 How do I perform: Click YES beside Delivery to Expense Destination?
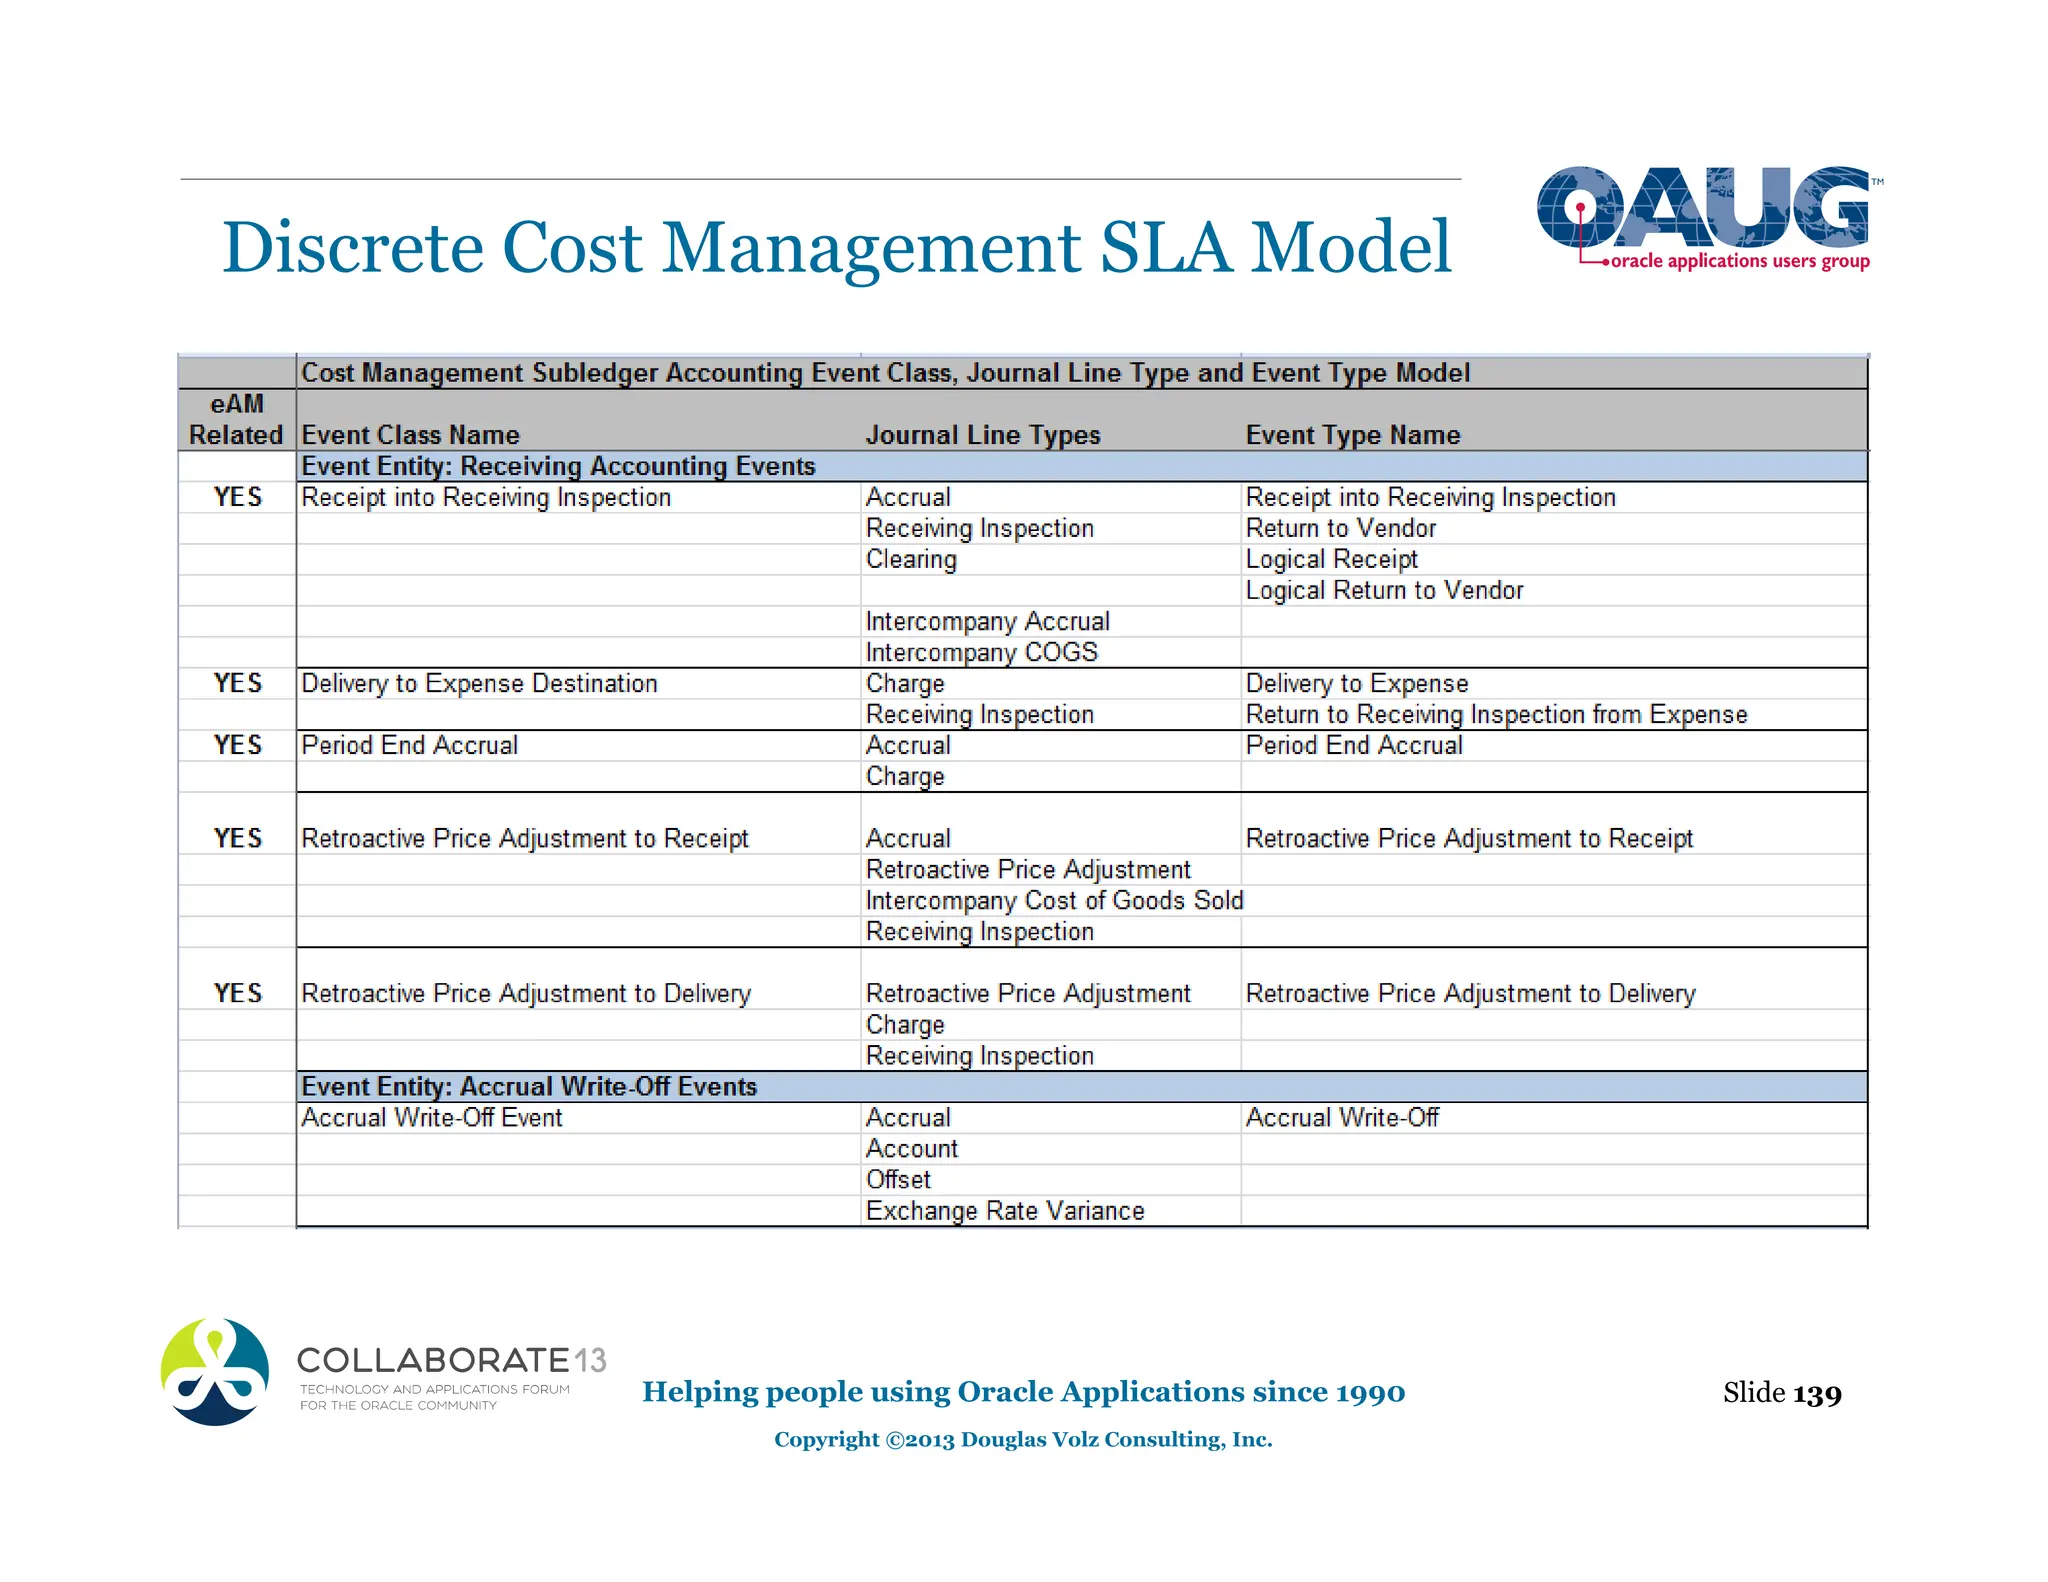(238, 683)
